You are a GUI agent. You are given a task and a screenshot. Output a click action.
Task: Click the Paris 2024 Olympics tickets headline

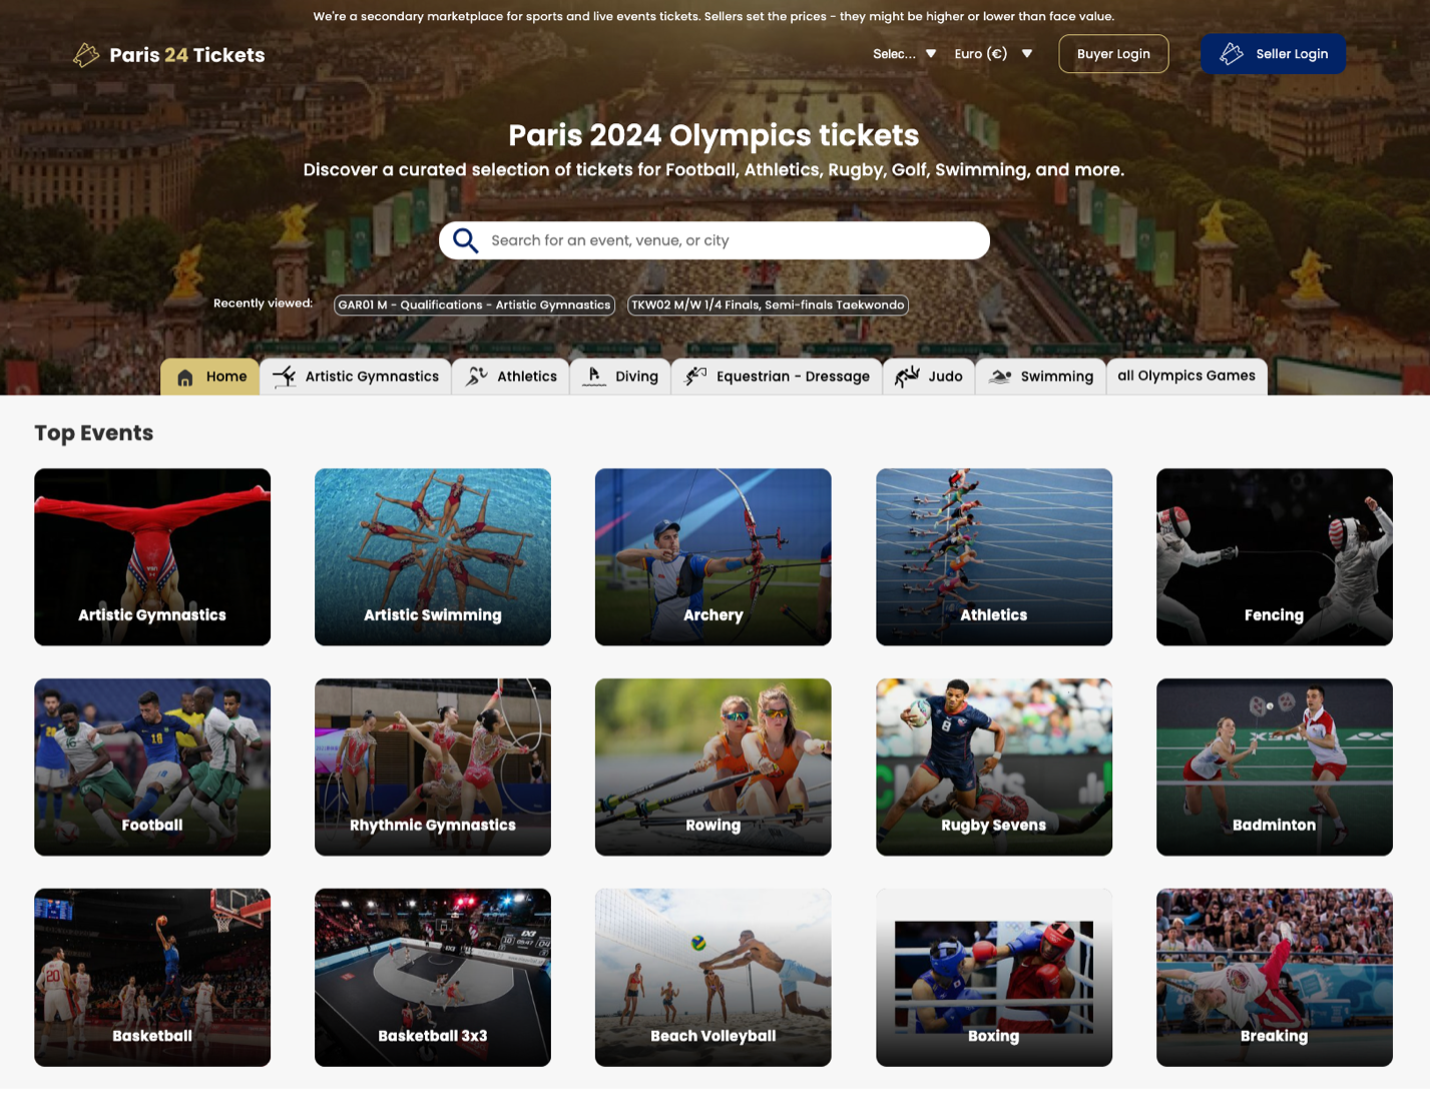713,135
